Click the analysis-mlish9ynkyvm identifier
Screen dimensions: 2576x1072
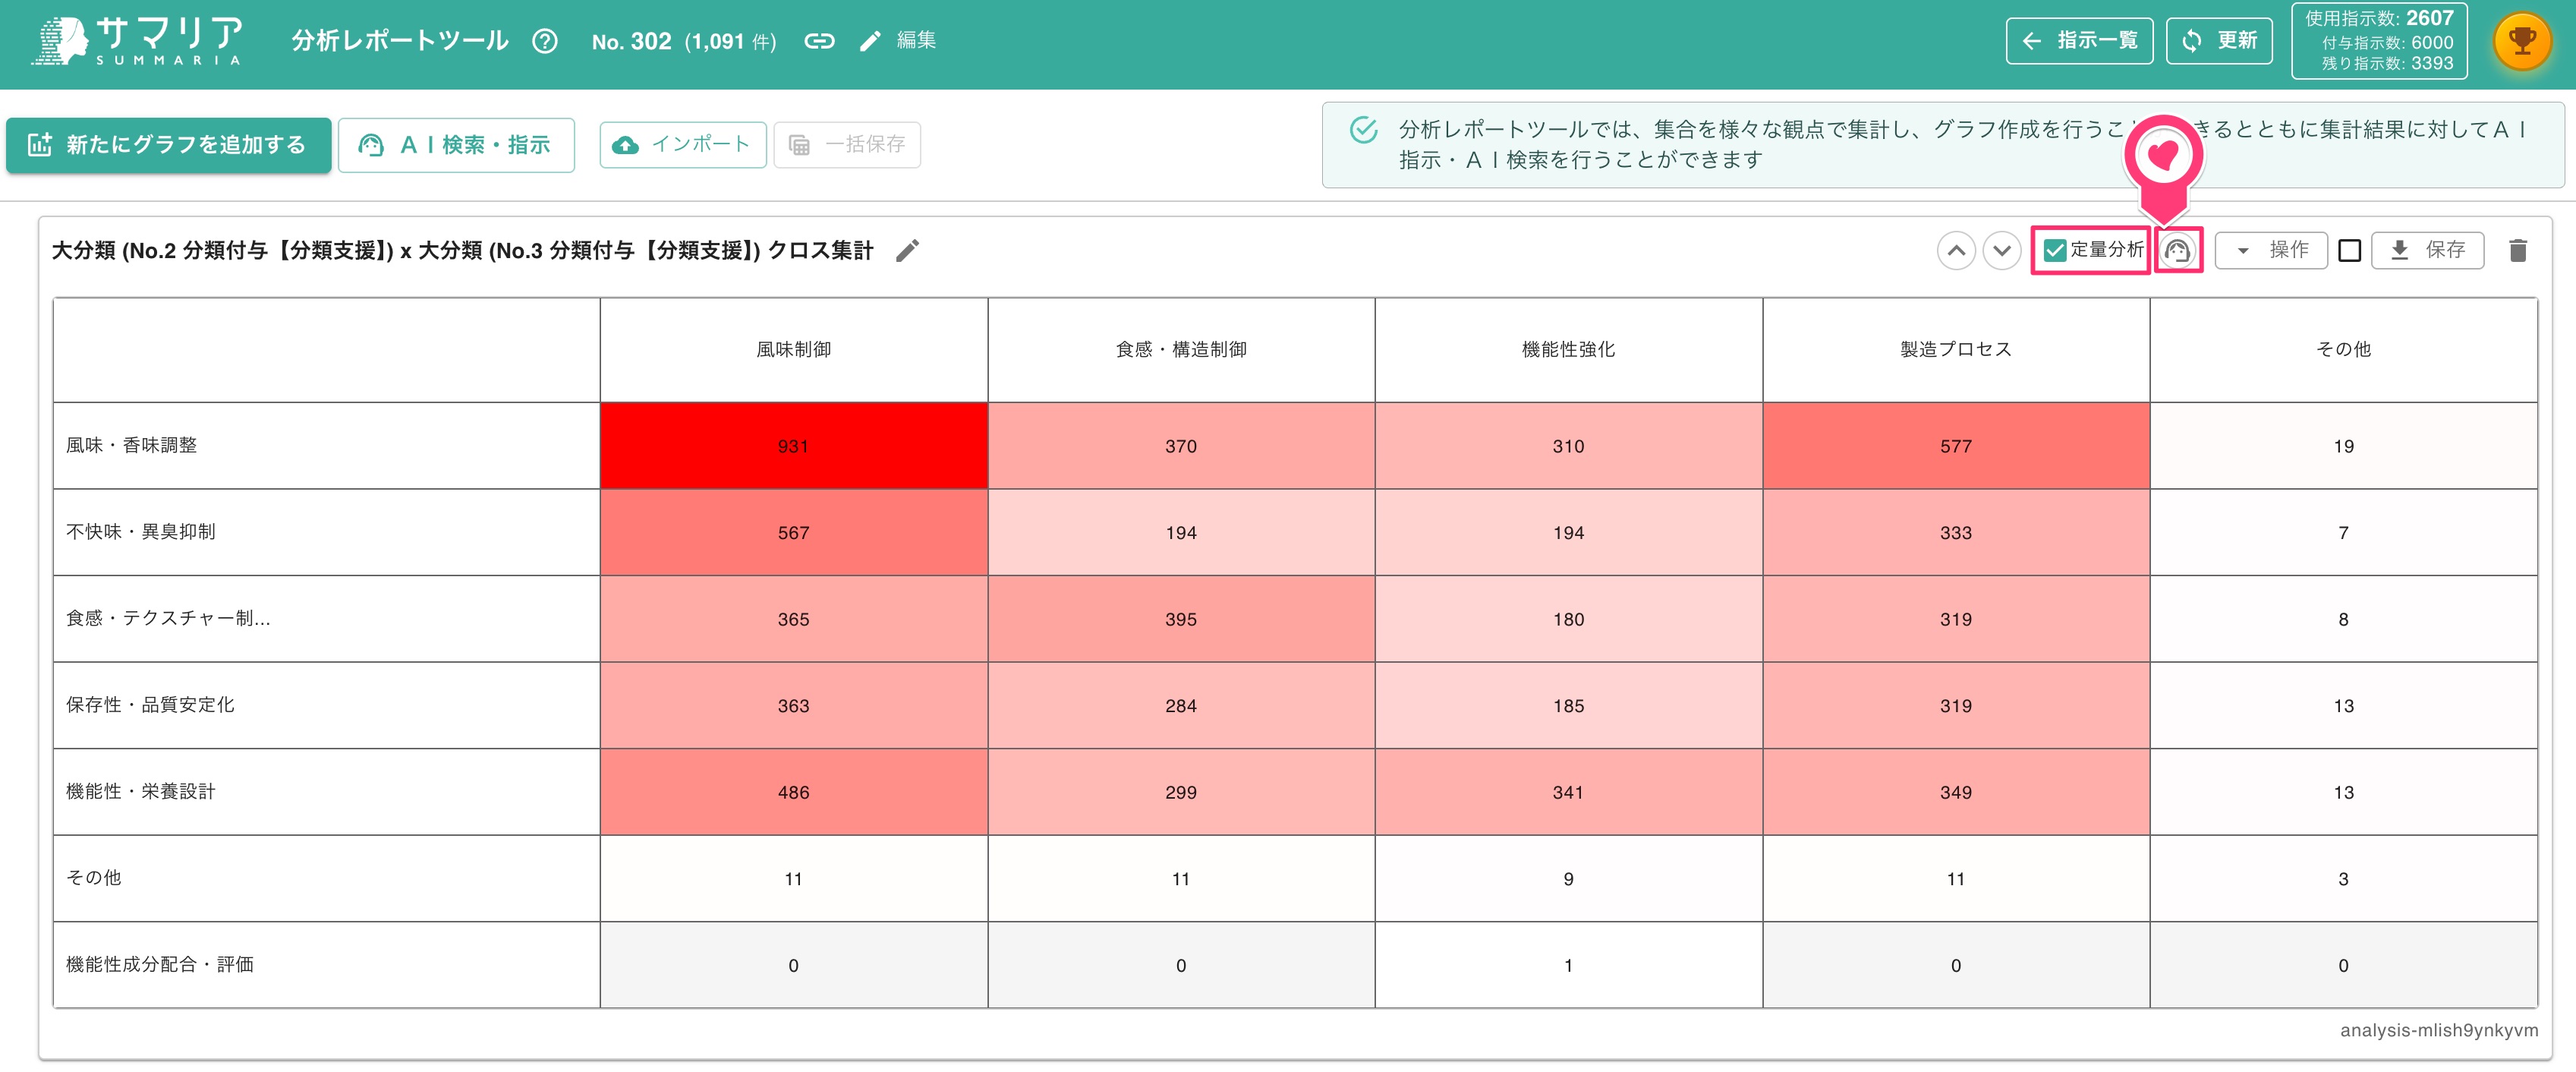2438,1030
